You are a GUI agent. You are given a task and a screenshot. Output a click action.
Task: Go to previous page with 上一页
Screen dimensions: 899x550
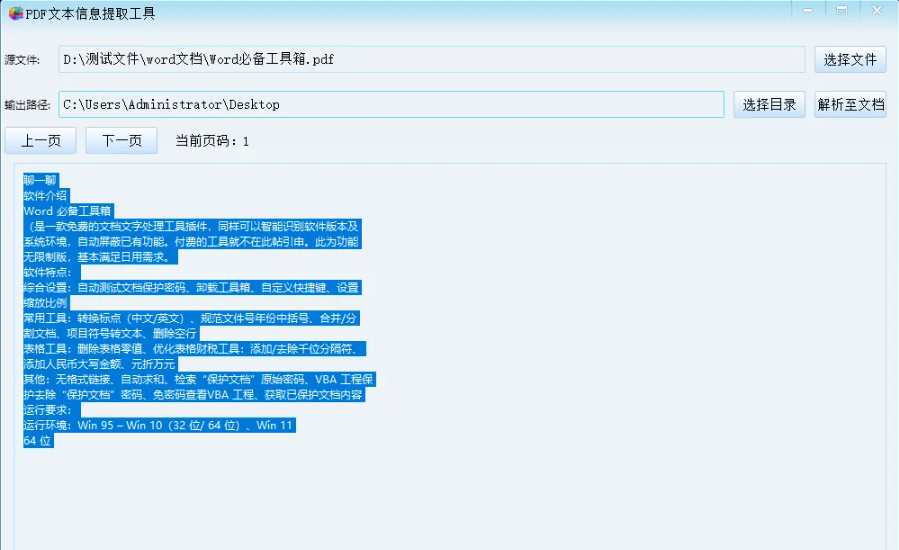41,141
